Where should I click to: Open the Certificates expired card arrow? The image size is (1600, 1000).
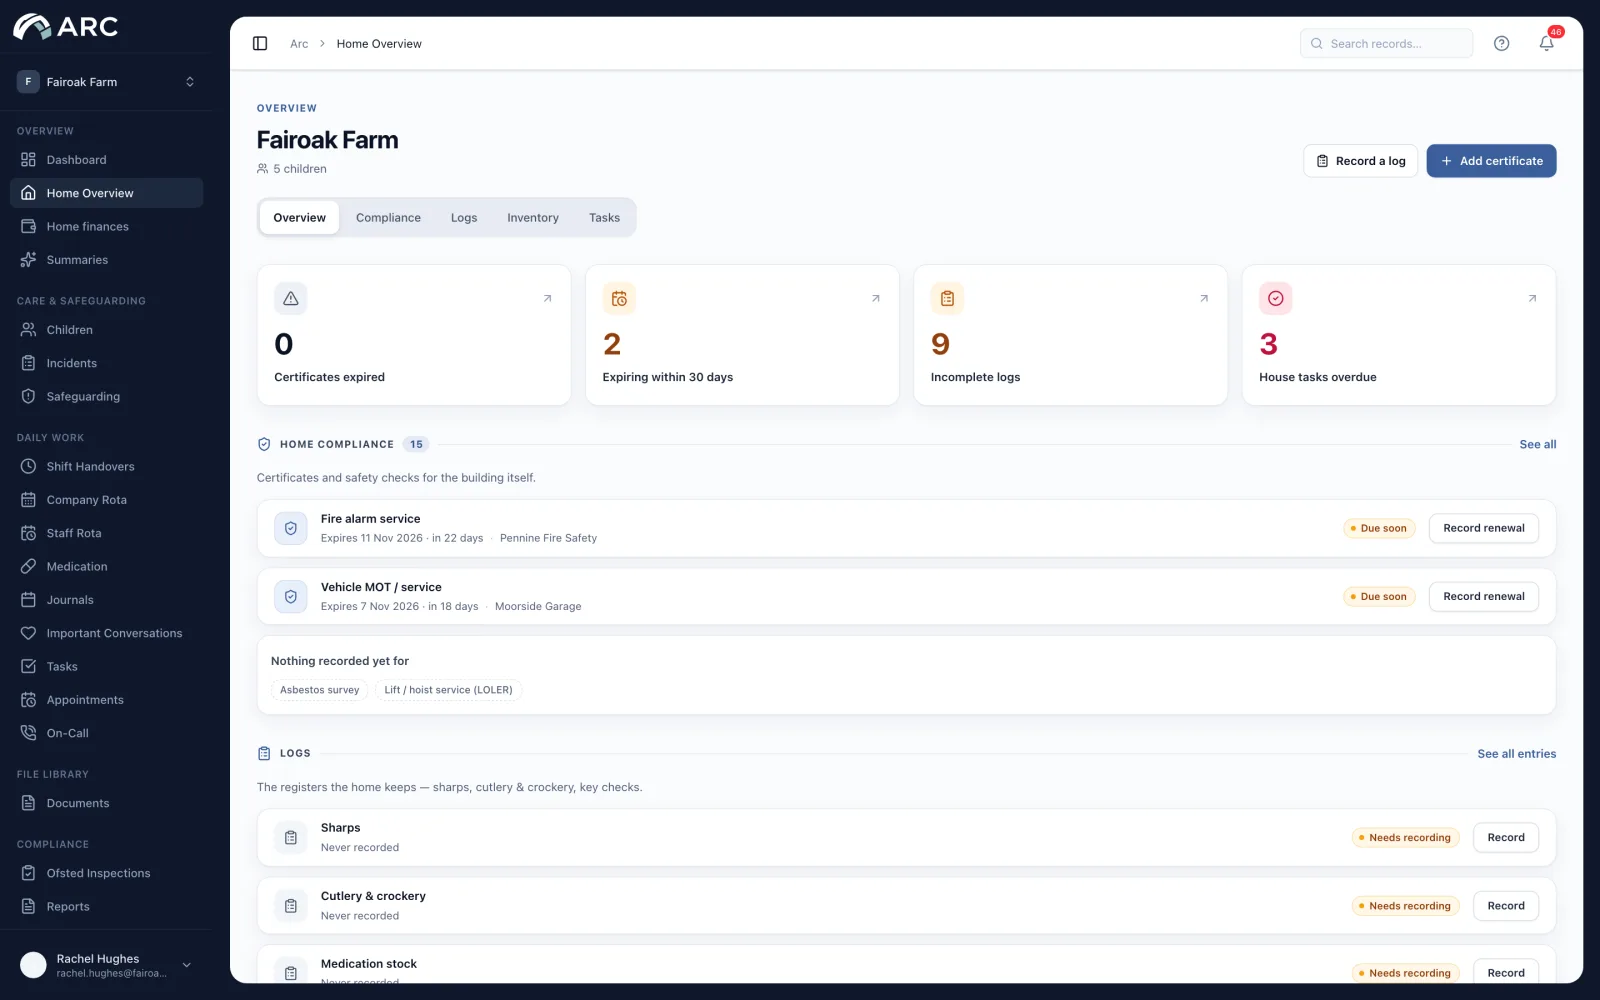[x=547, y=298]
